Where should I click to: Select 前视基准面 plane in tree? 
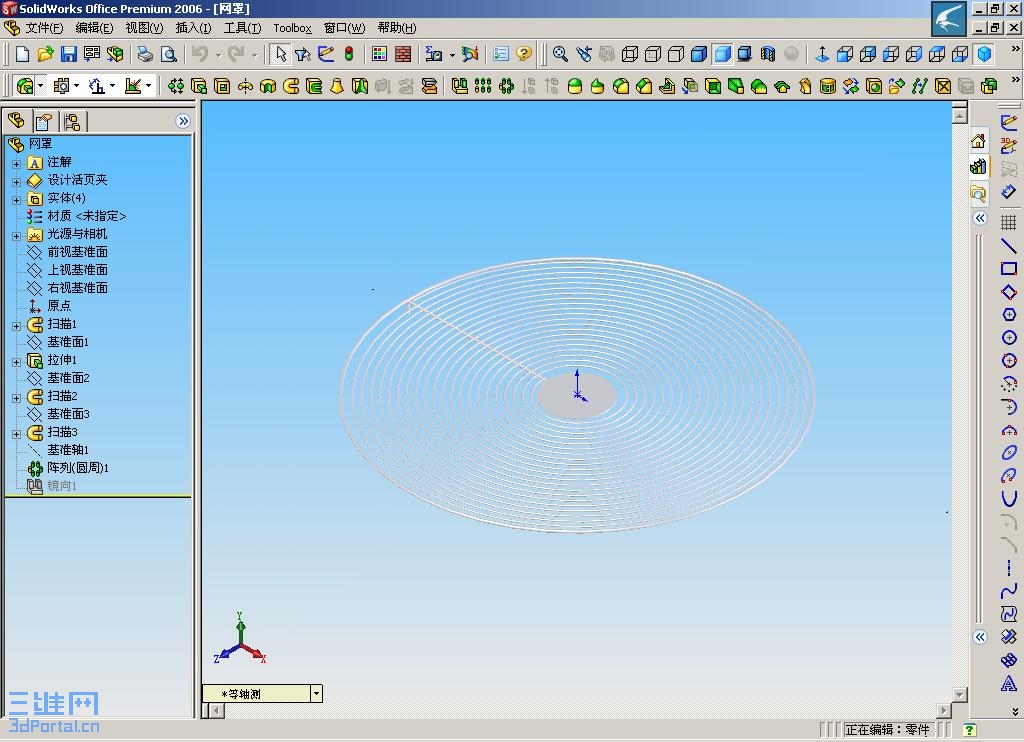pyautogui.click(x=77, y=252)
